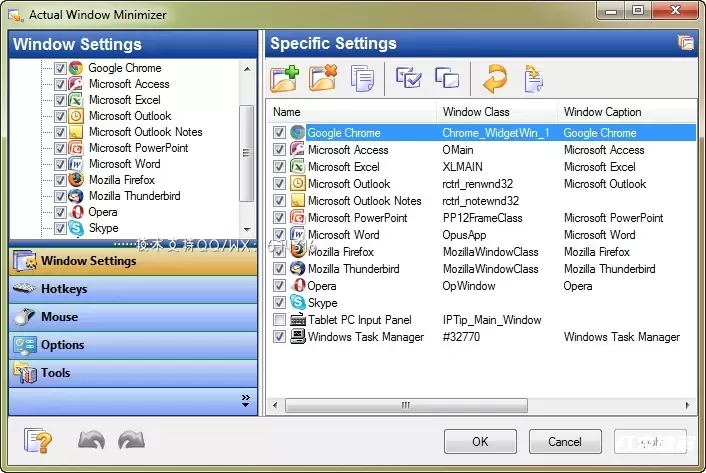This screenshot has height=473, width=706.
Task: Sort by the Window Class column header
Action: (x=497, y=112)
